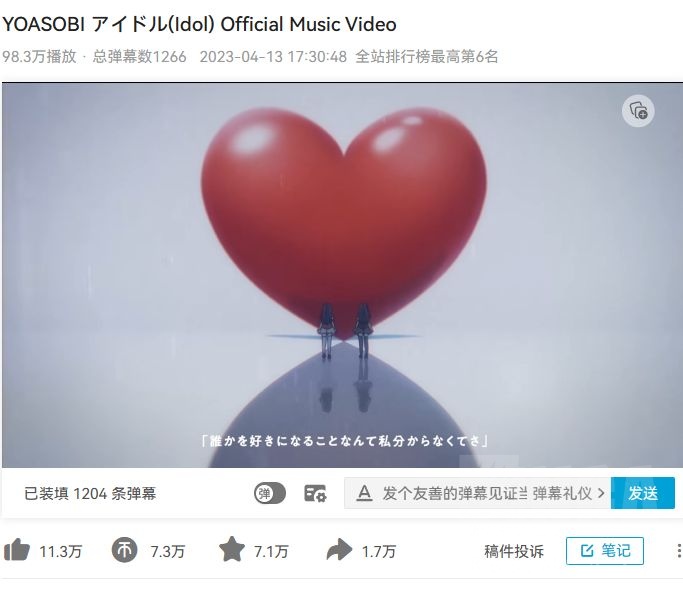Open danmaku text style options
Image resolution: width=683 pixels, height=593 pixels.
pyautogui.click(x=364, y=494)
